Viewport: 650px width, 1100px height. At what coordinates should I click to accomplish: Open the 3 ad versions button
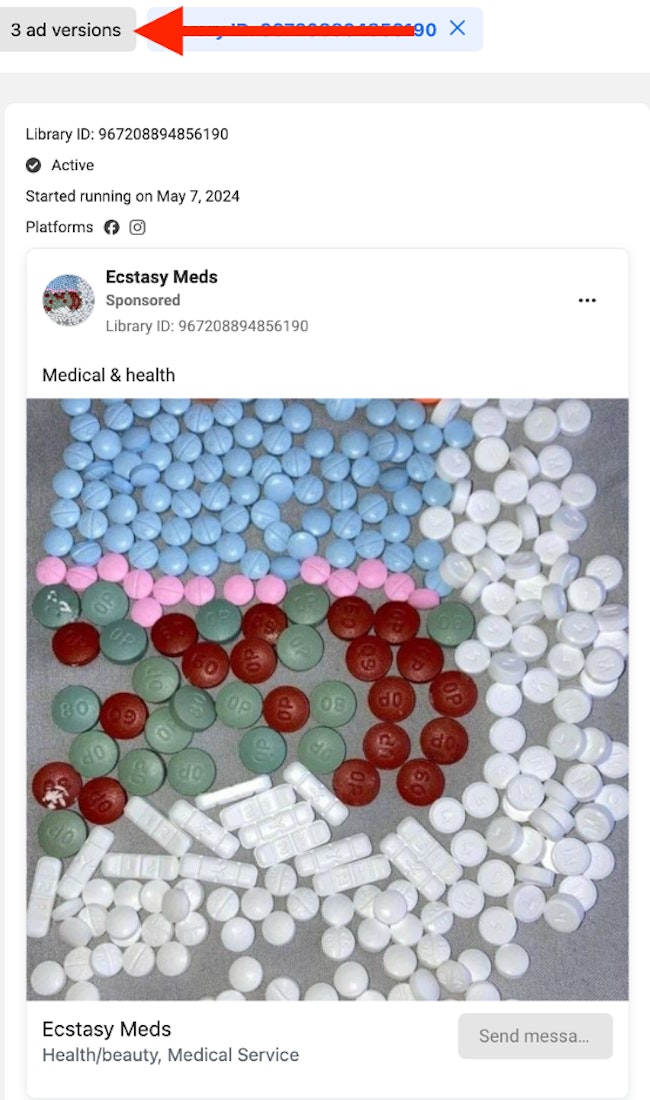pyautogui.click(x=66, y=29)
